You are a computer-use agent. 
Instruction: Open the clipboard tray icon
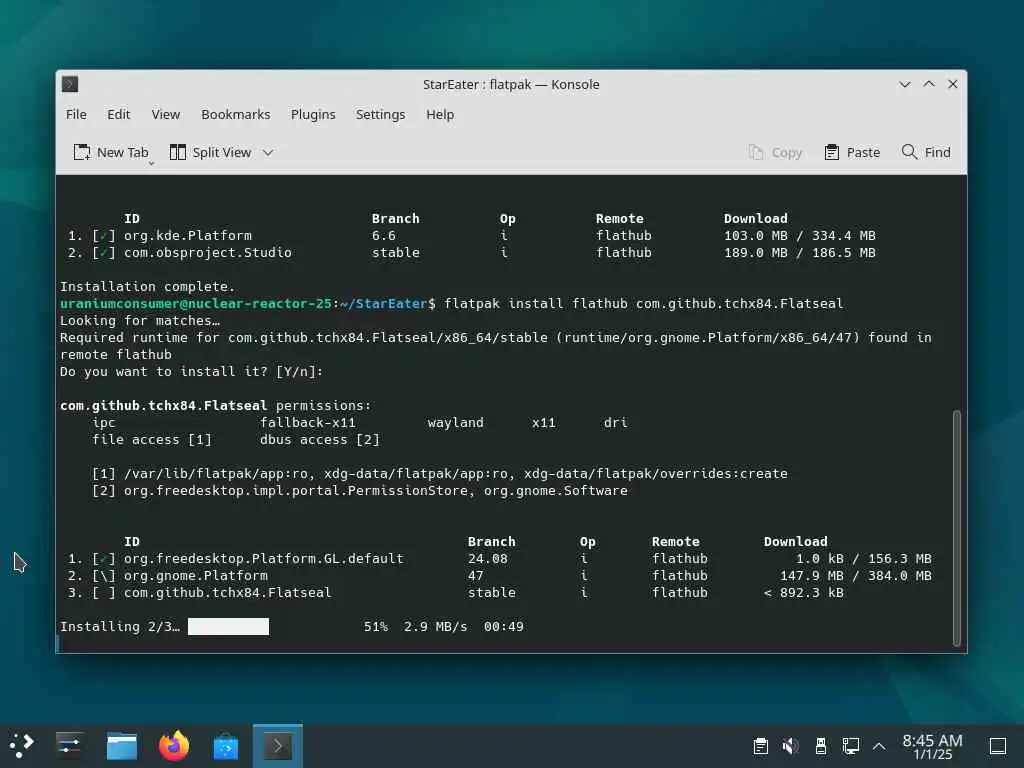pos(761,746)
